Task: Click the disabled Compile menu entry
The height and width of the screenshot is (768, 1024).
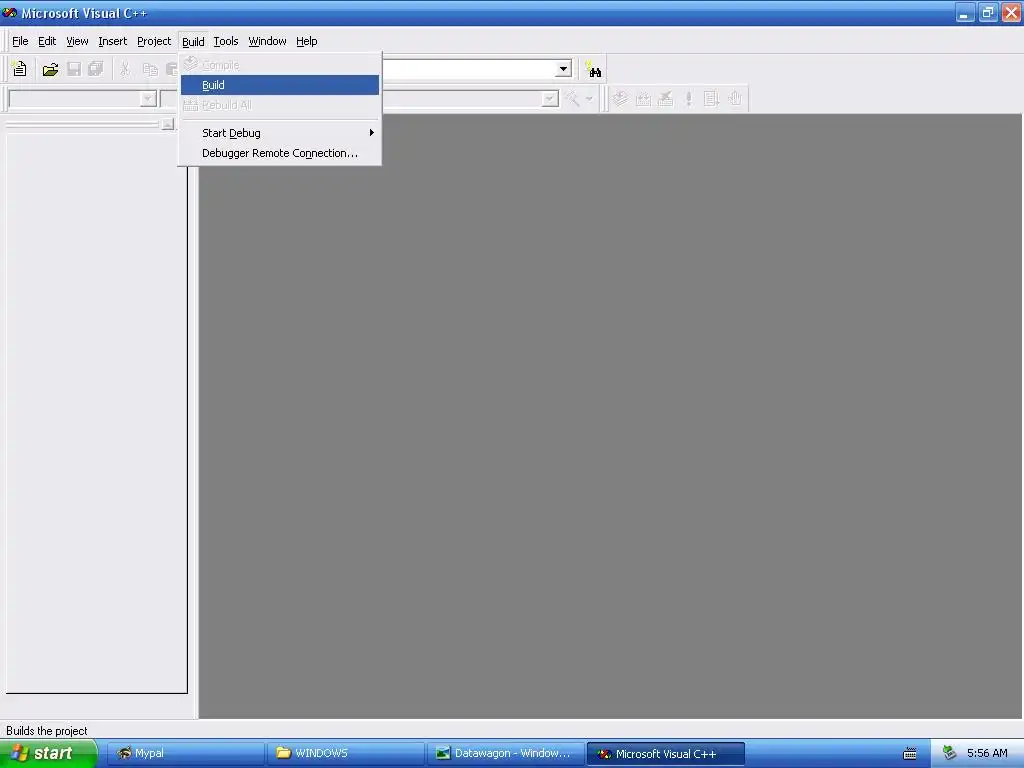Action: click(280, 65)
